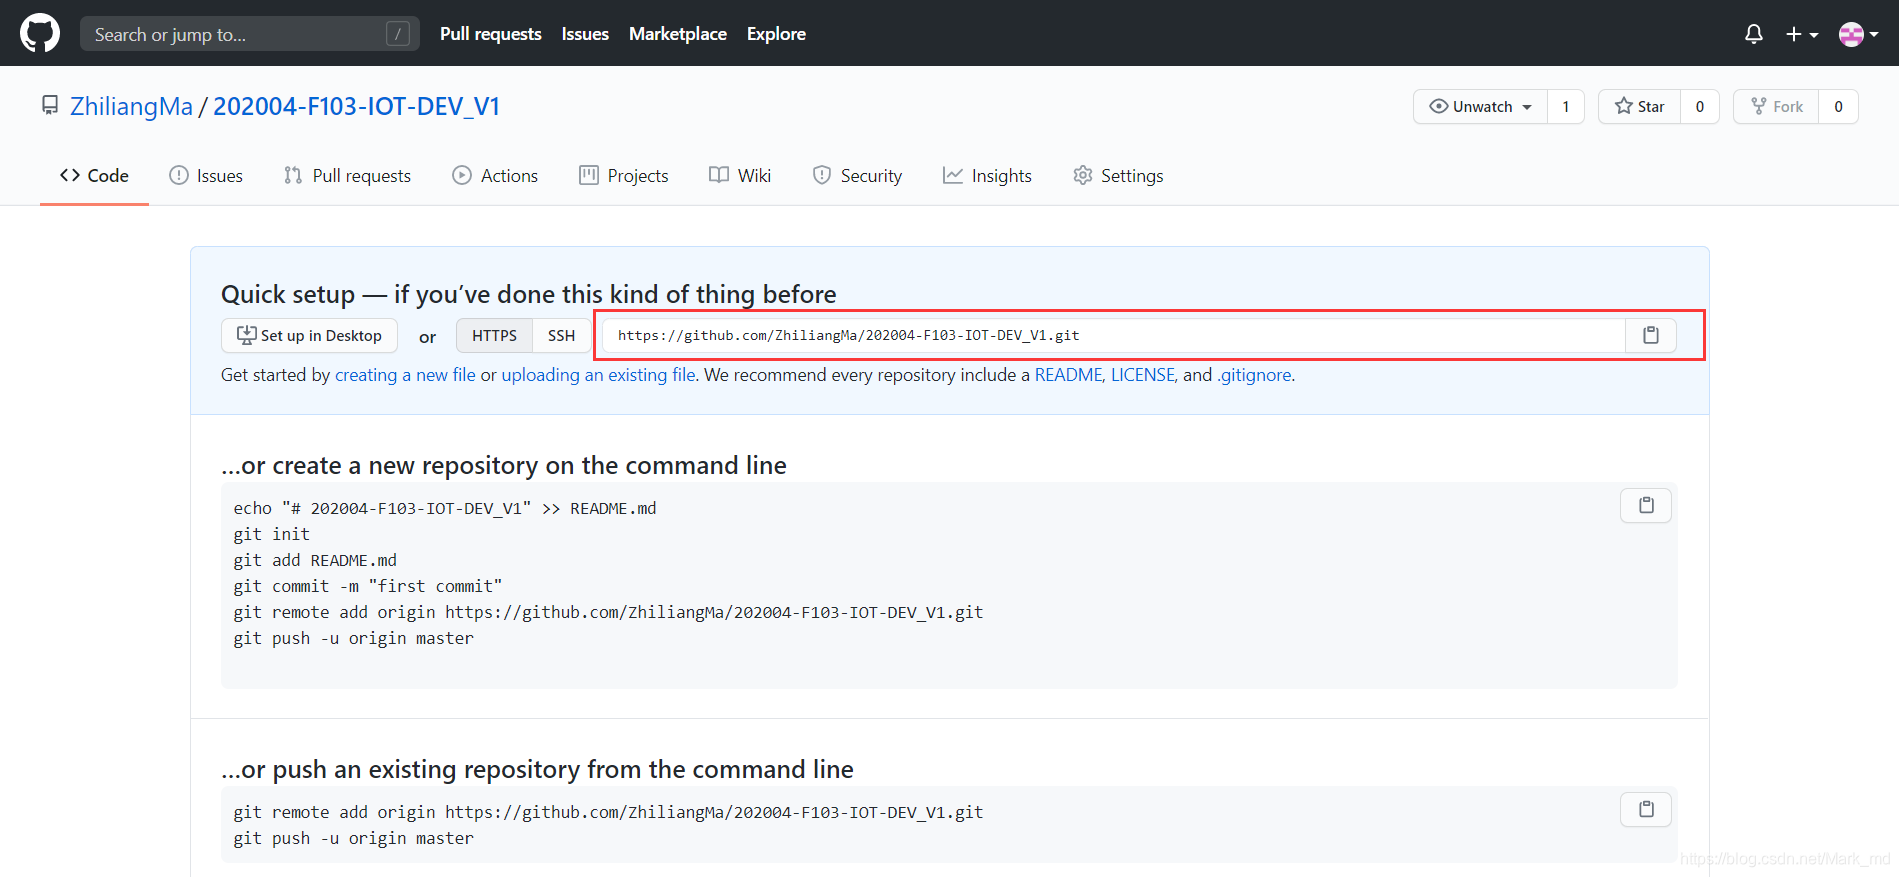Click the git init command text
This screenshot has height=877, width=1899.
coord(272,534)
